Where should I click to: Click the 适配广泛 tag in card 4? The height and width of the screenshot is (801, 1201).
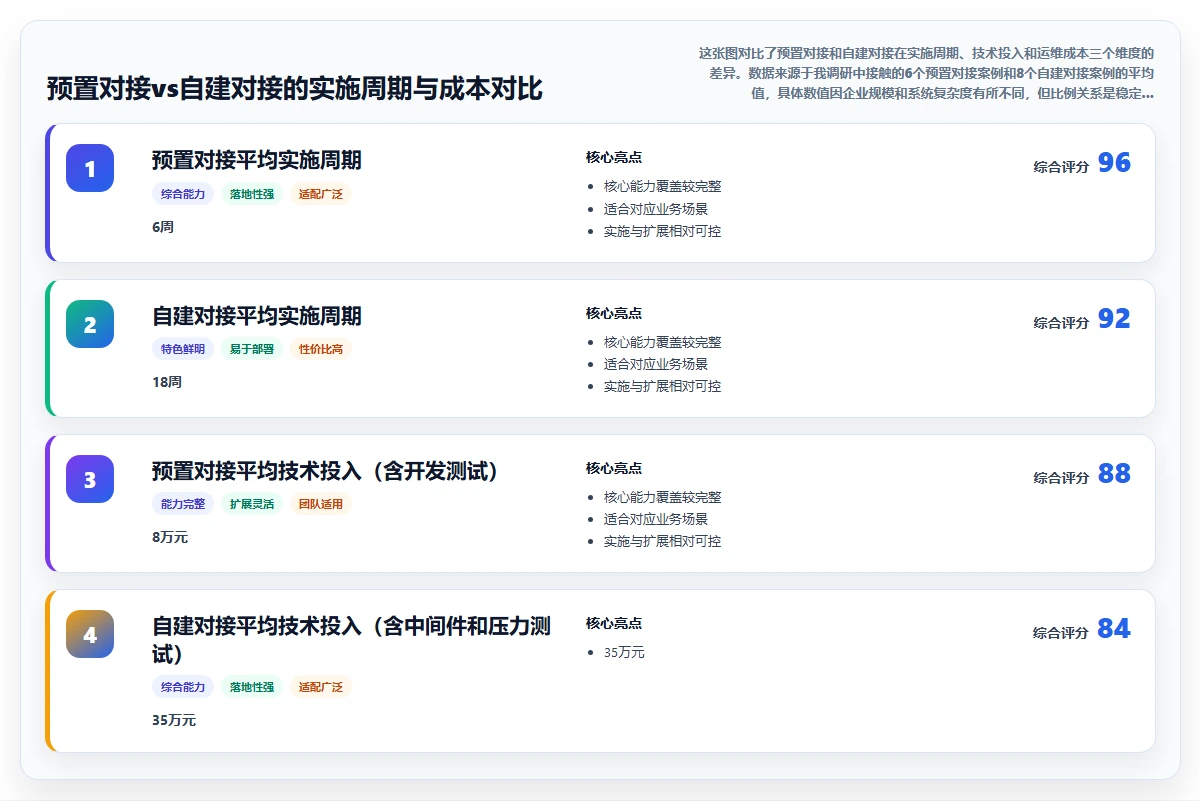(321, 687)
